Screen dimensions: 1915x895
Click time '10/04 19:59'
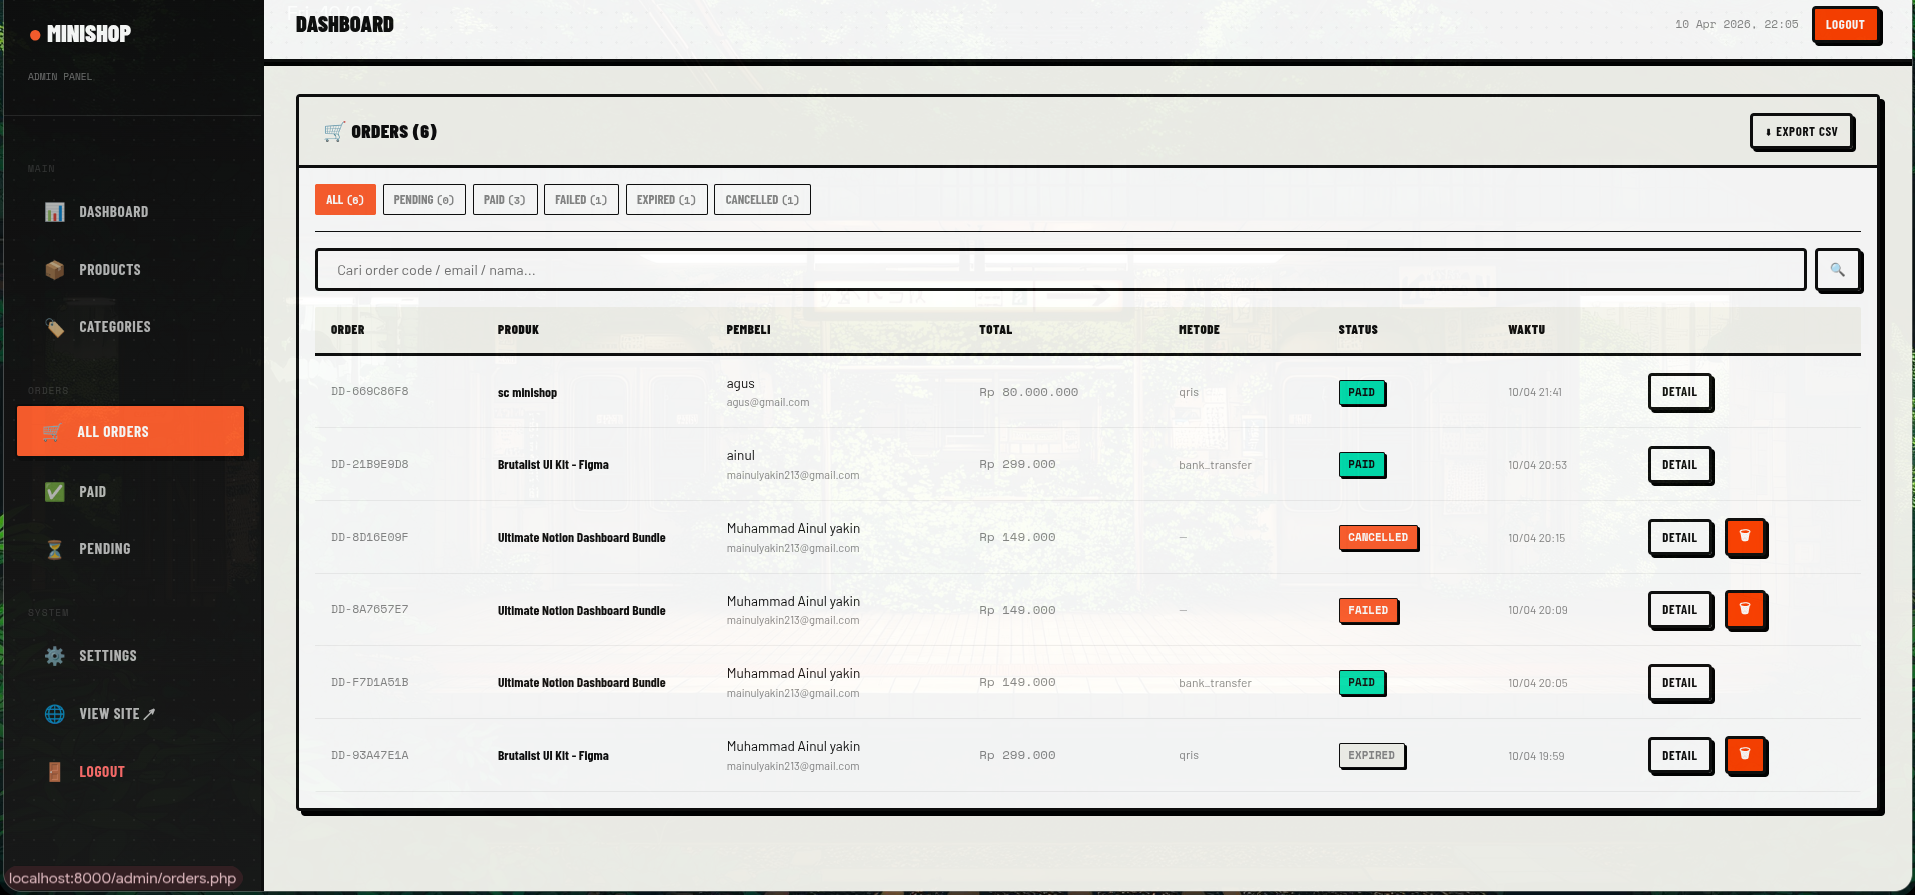[x=1536, y=756]
